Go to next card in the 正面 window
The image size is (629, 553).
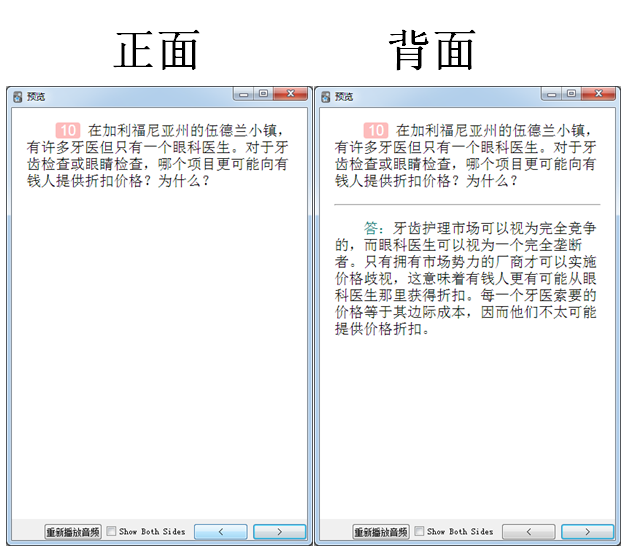tap(280, 532)
